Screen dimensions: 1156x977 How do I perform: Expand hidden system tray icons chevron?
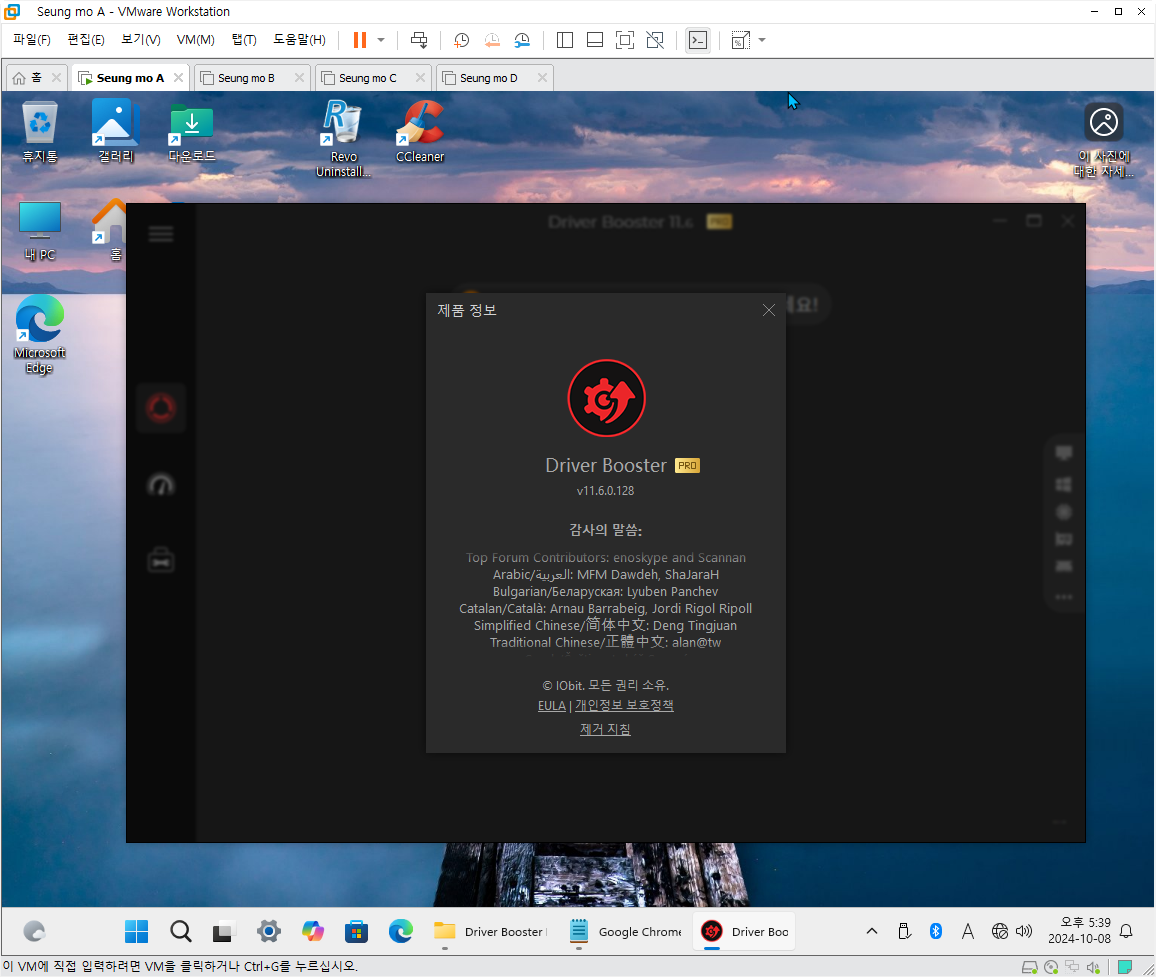[871, 931]
